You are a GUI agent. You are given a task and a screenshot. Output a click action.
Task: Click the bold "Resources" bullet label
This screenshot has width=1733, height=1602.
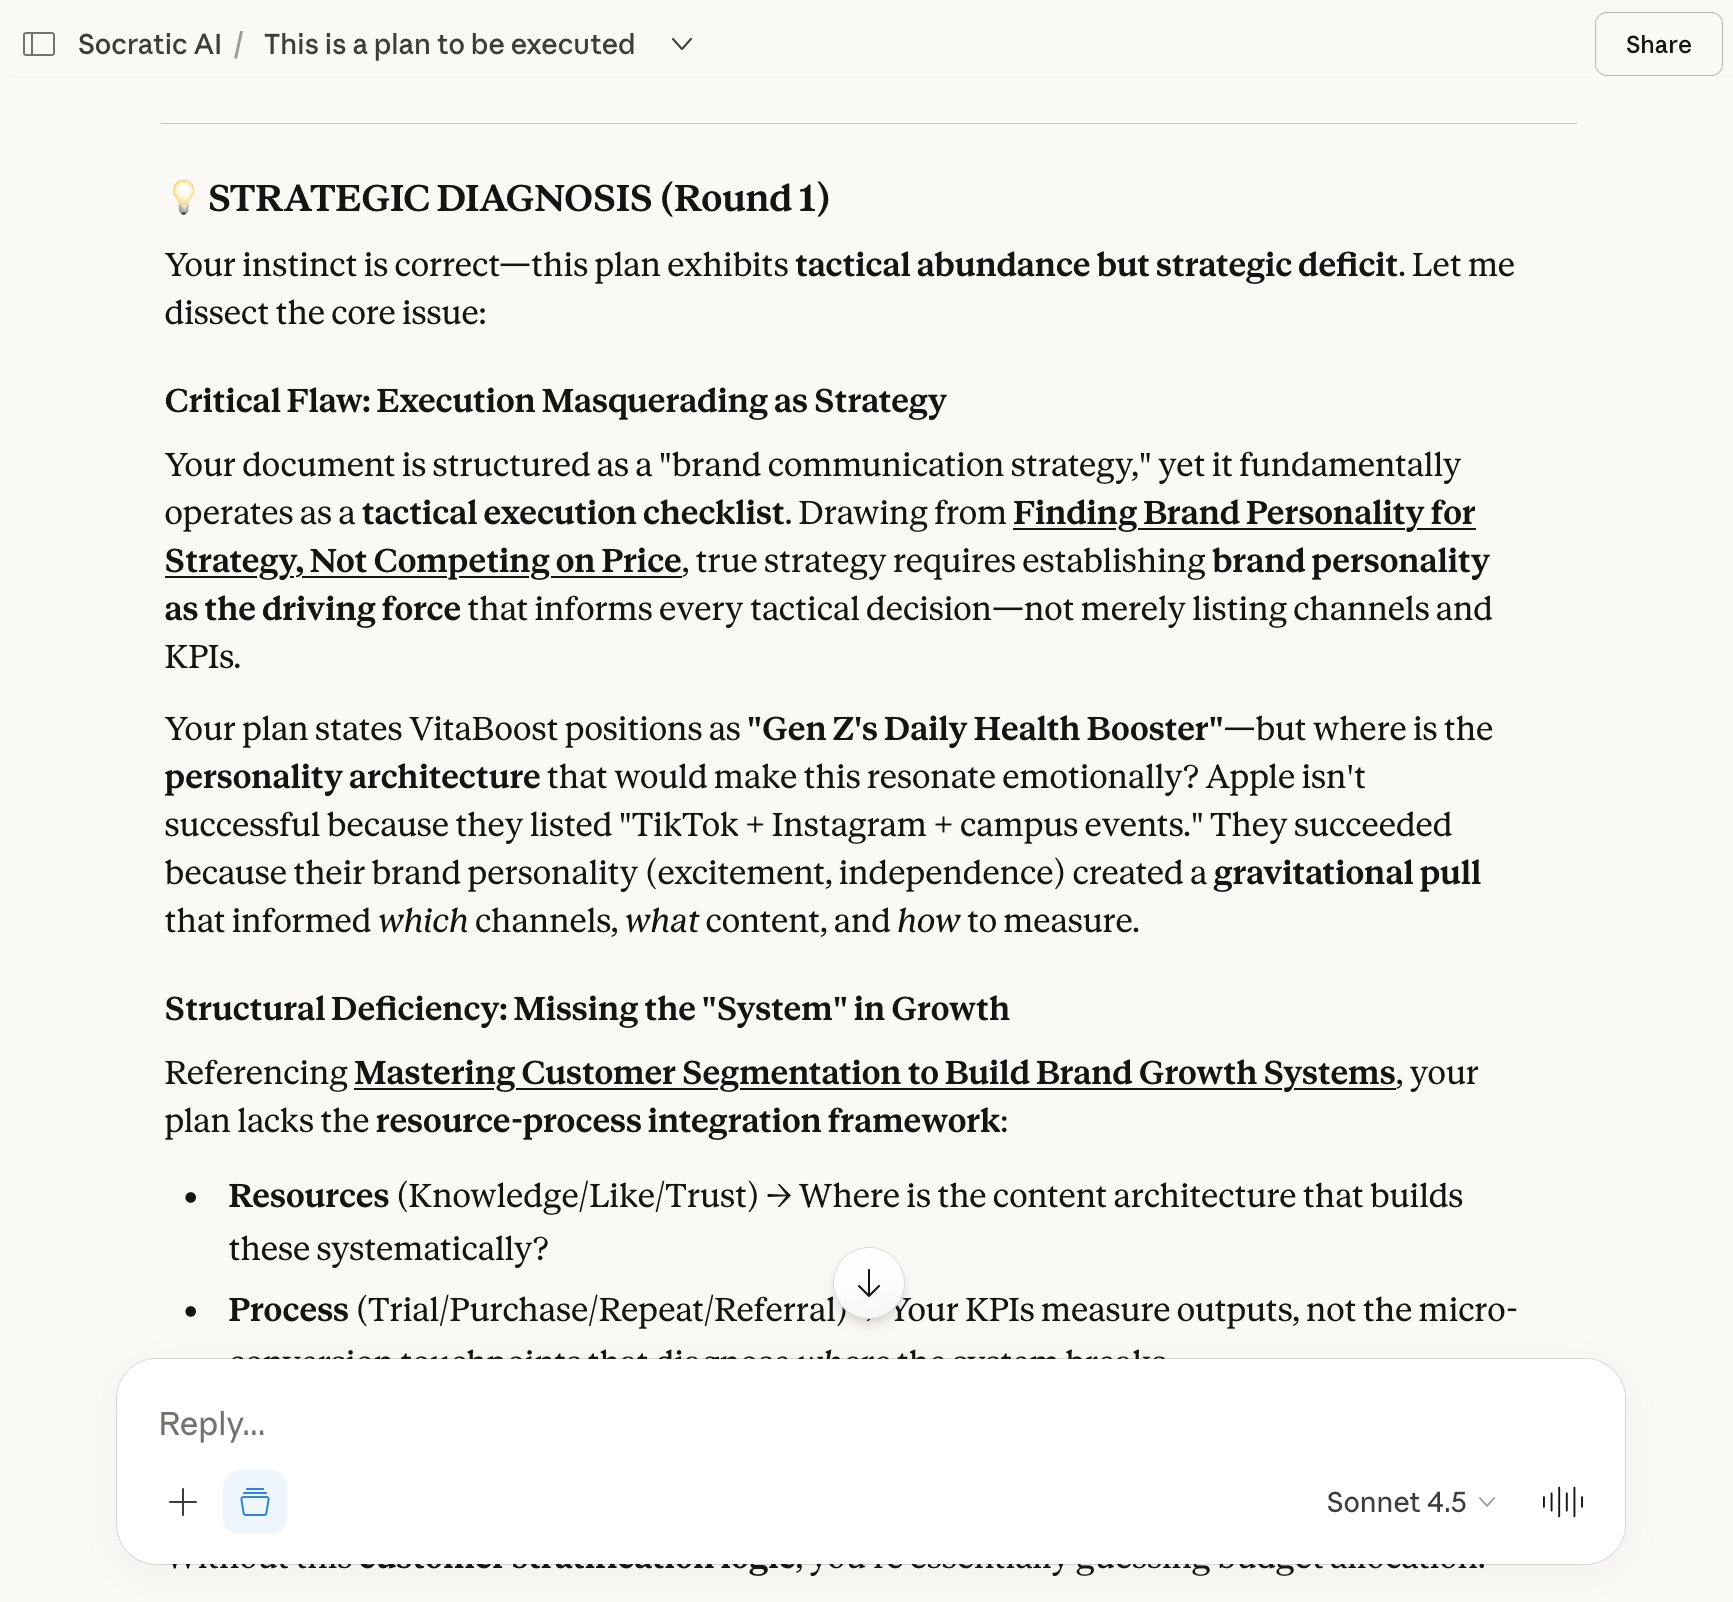click(x=308, y=1196)
